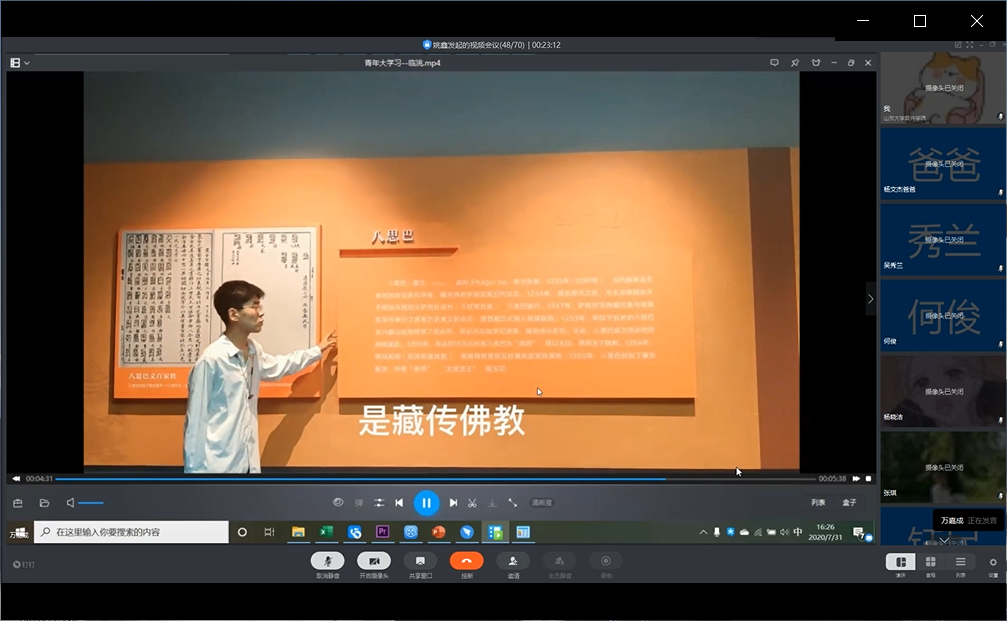This screenshot has width=1007, height=621.
Task: Skip to the next video track
Action: pos(453,503)
